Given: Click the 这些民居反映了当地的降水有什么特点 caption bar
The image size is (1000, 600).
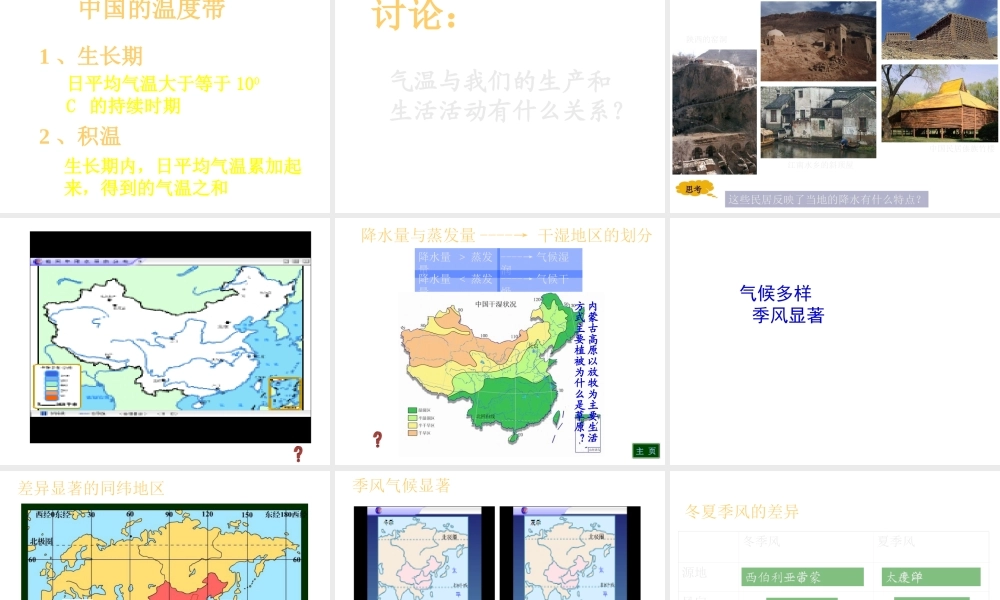Looking at the screenshot, I should pyautogui.click(x=826, y=199).
